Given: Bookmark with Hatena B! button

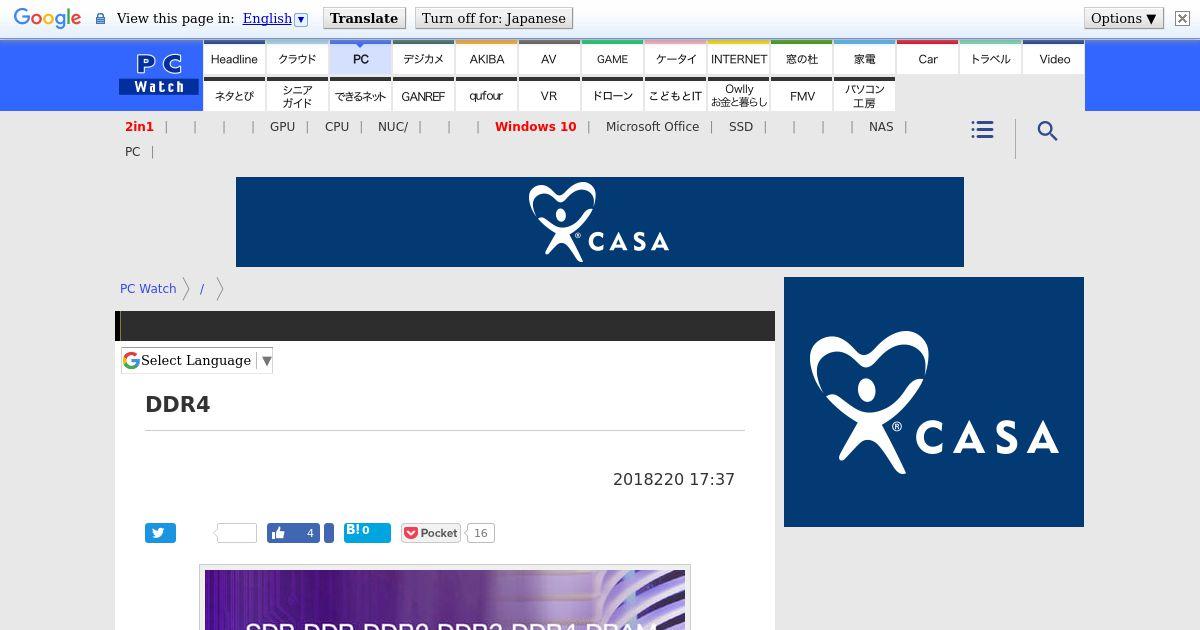Looking at the screenshot, I should point(367,532).
